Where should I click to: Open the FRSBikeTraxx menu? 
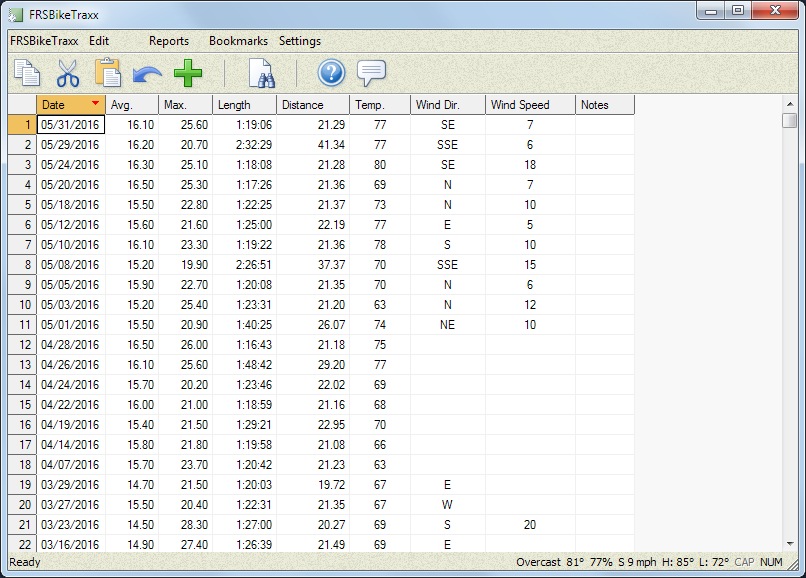point(44,41)
